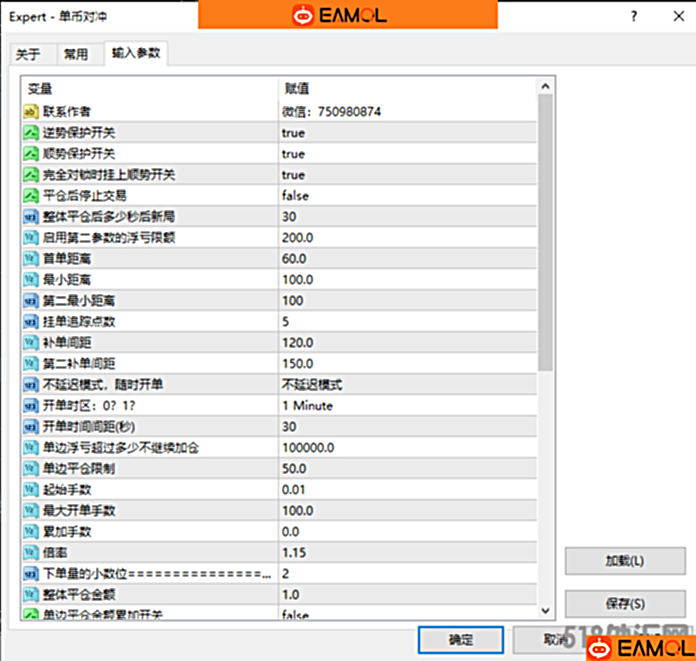Cancel with the 取消 button
Viewport: 696px width, 661px height.
555,640
